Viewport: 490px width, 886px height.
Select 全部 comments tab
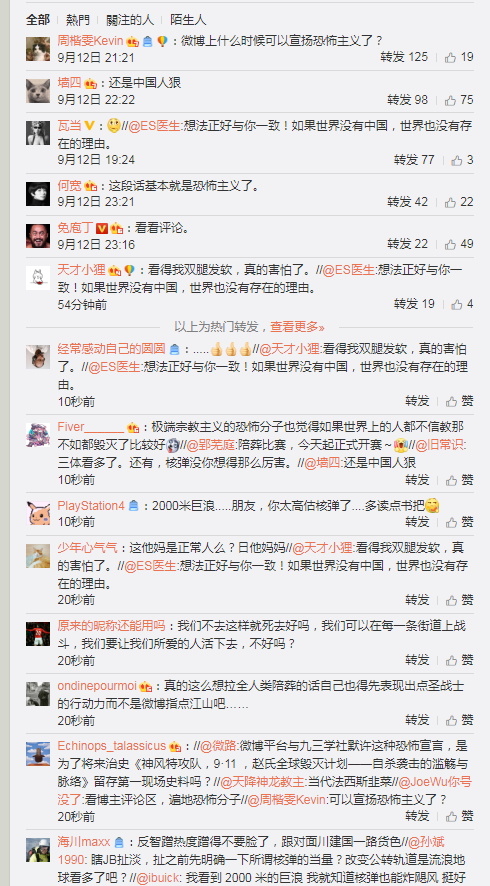click(38, 20)
